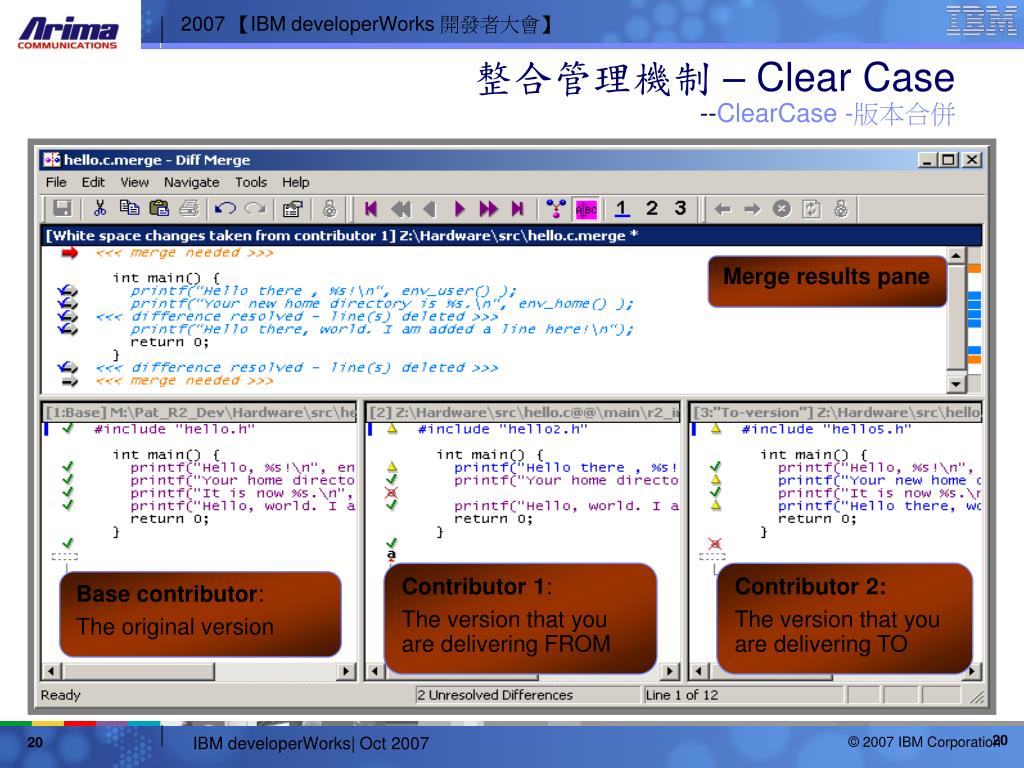This screenshot has height=768, width=1024.
Task: Open the Help menu
Action: click(295, 182)
